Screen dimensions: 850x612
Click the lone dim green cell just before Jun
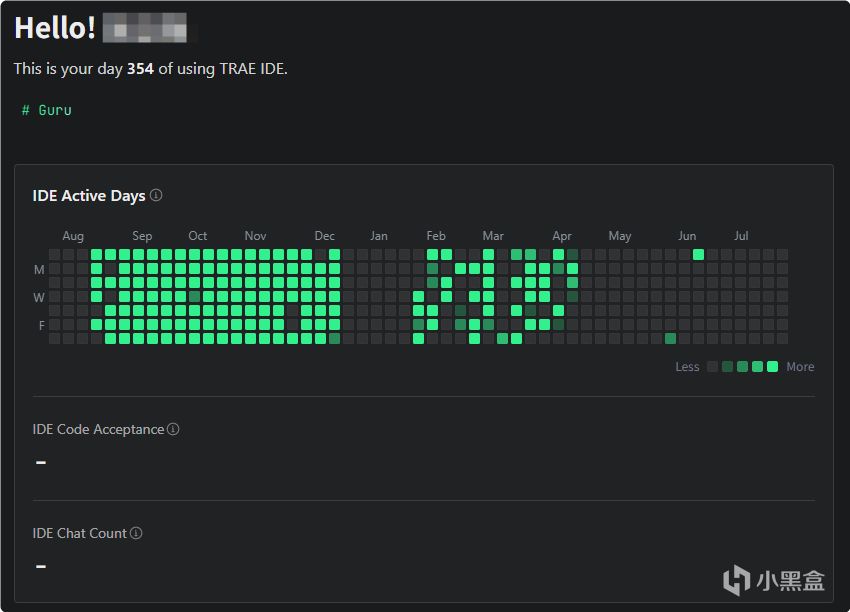[x=670, y=338]
